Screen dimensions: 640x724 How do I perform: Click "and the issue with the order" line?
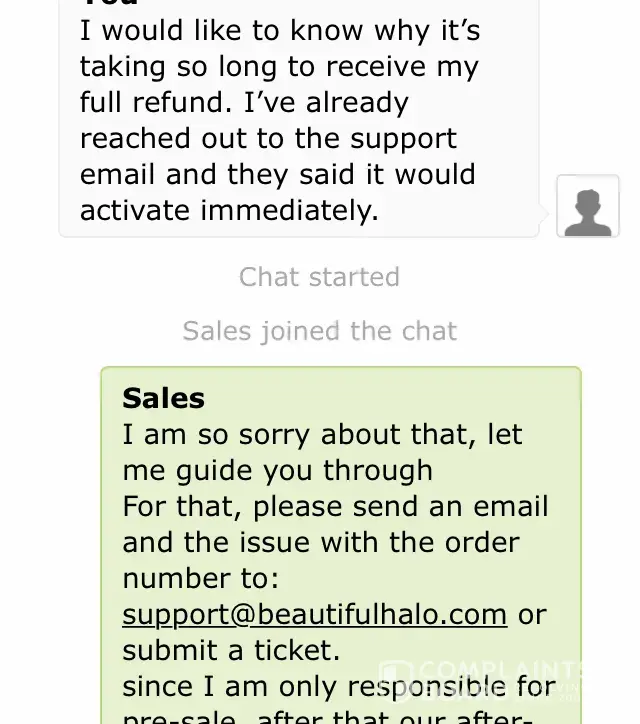(321, 542)
